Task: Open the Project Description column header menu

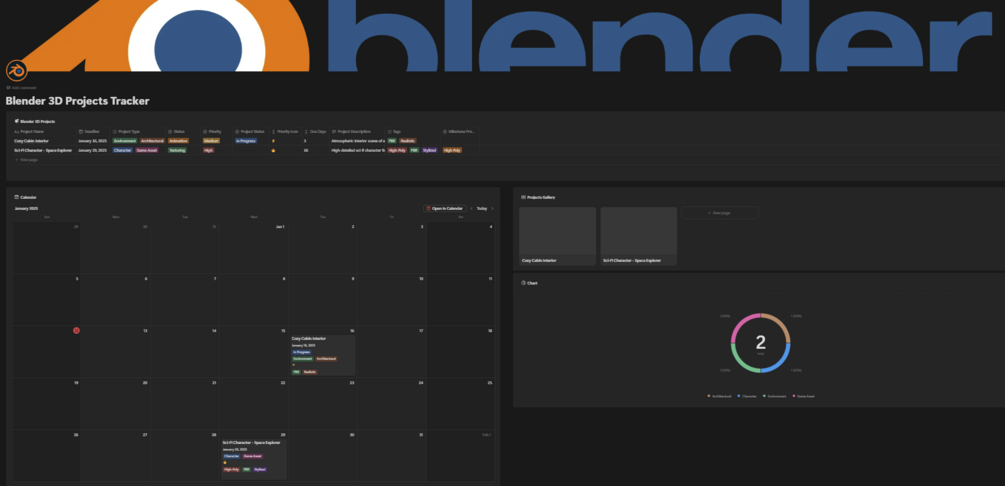Action: click(357, 131)
